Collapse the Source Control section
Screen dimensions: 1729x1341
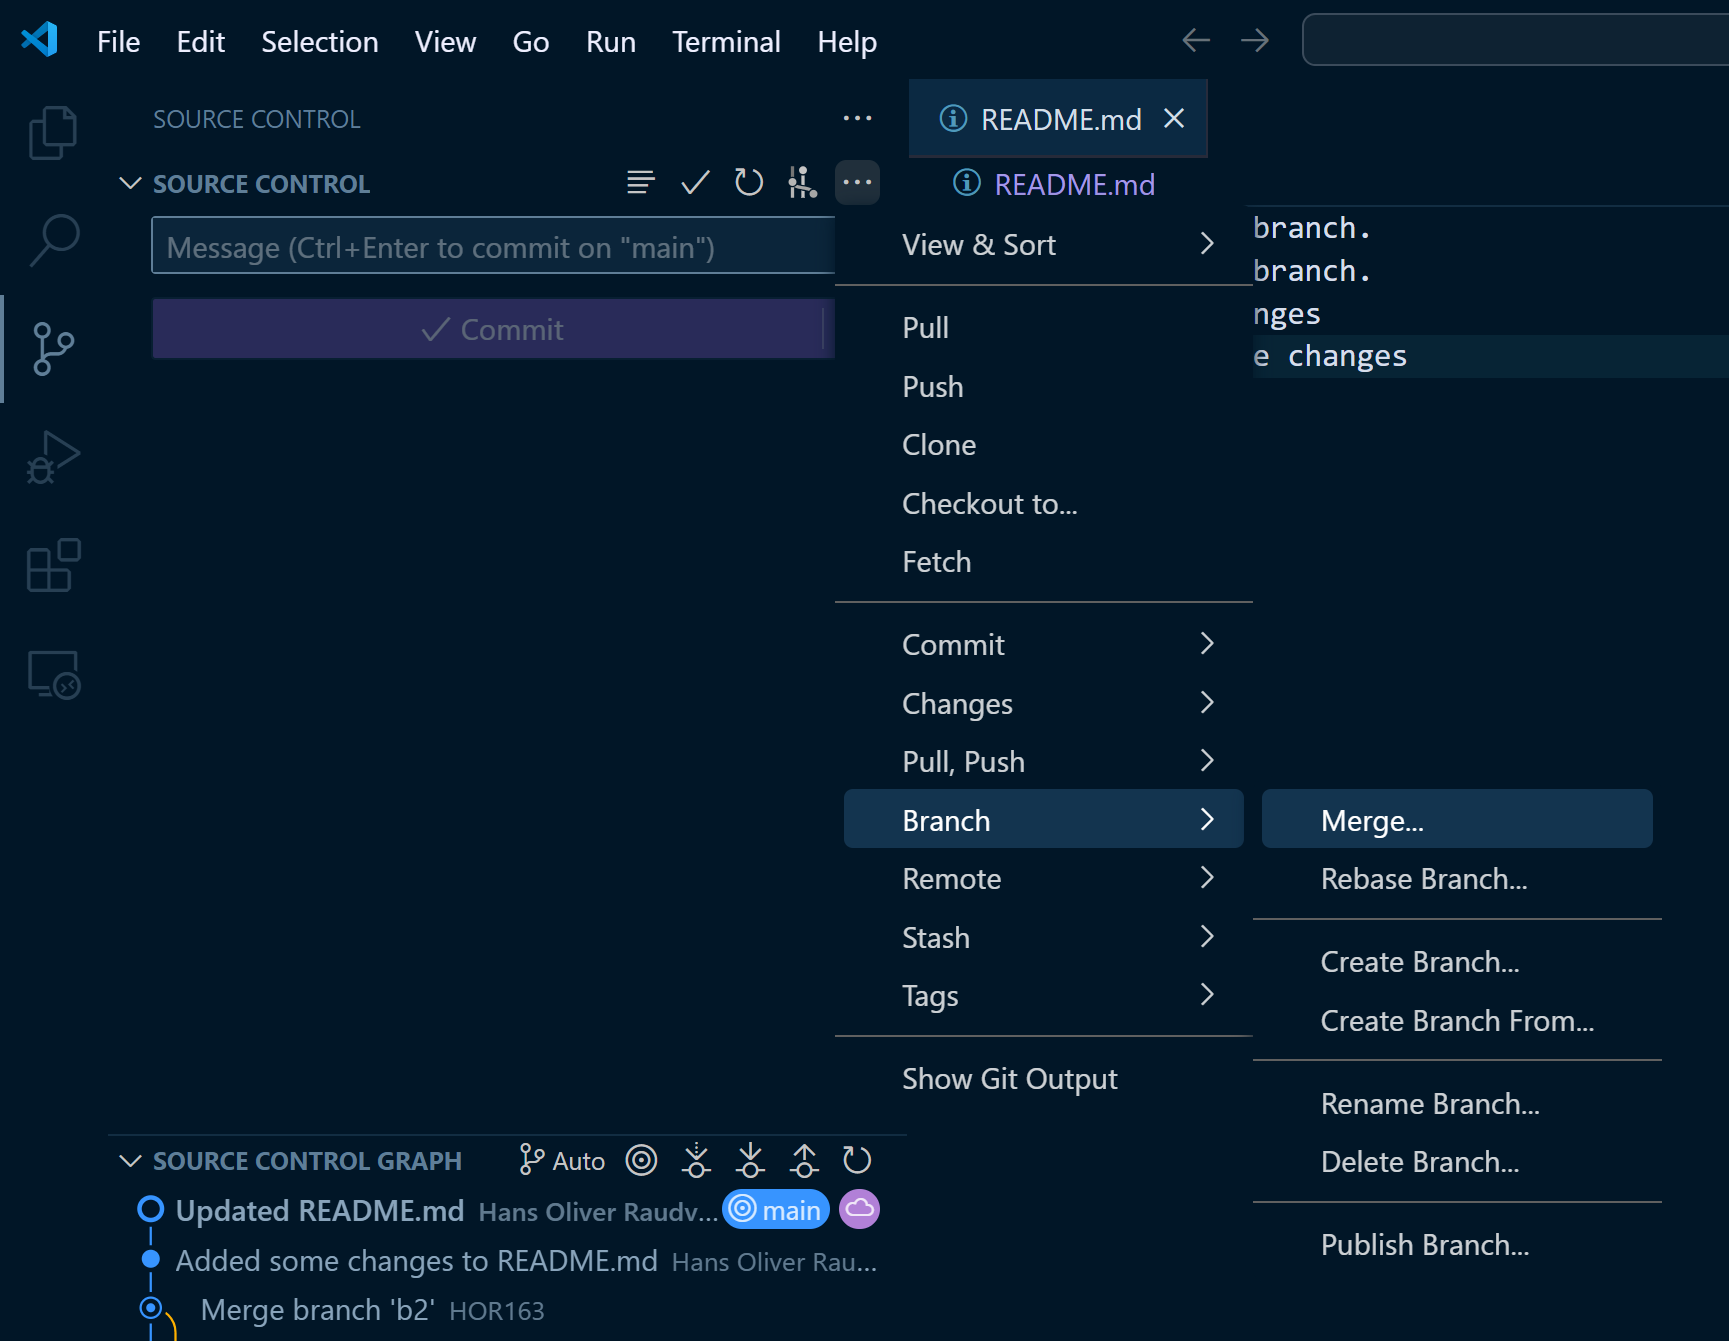click(130, 183)
